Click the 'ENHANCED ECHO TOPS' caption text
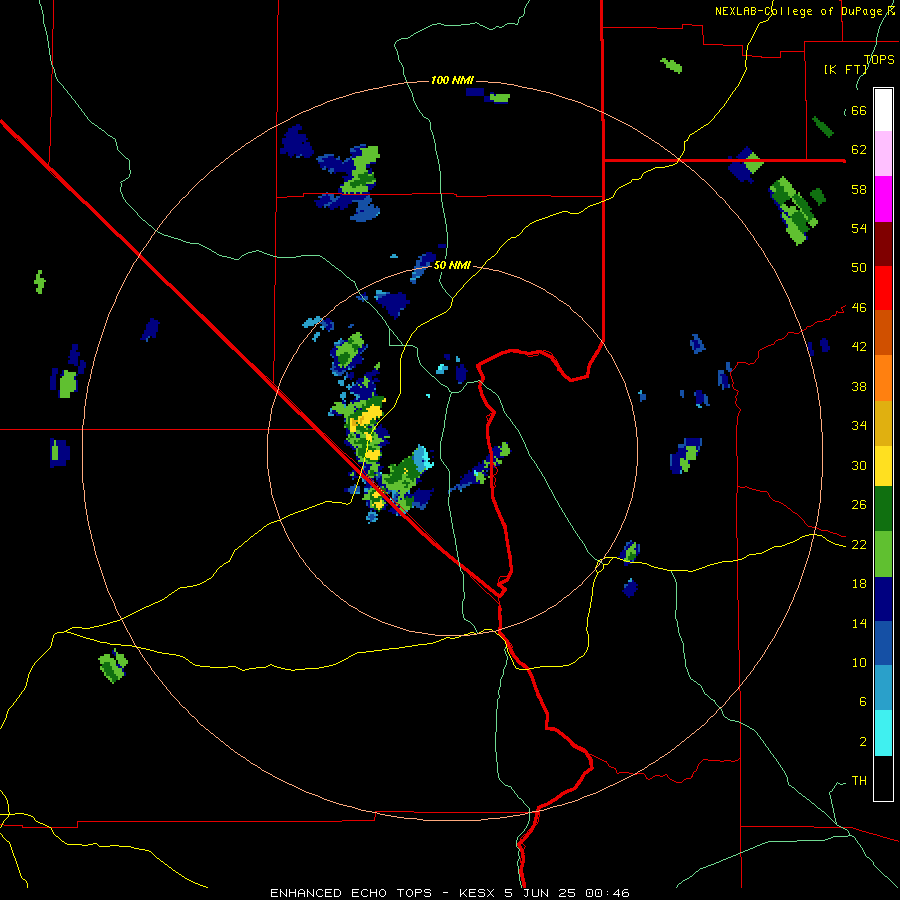The width and height of the screenshot is (900, 900). (351, 893)
